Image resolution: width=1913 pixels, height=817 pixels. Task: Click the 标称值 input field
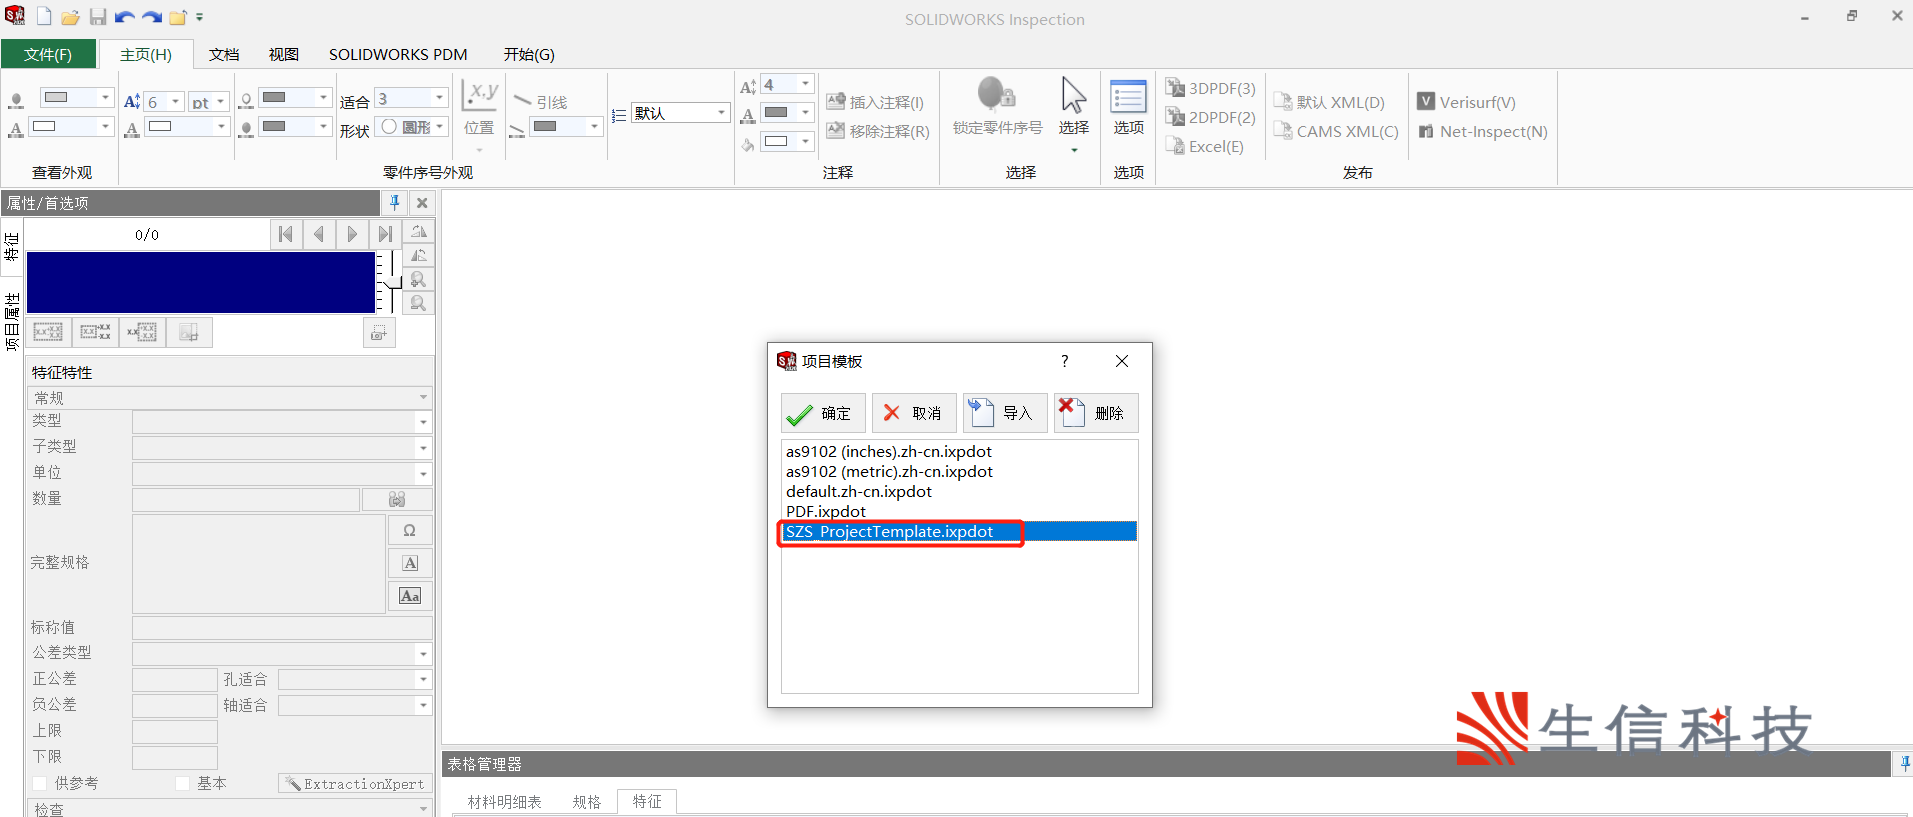click(281, 628)
